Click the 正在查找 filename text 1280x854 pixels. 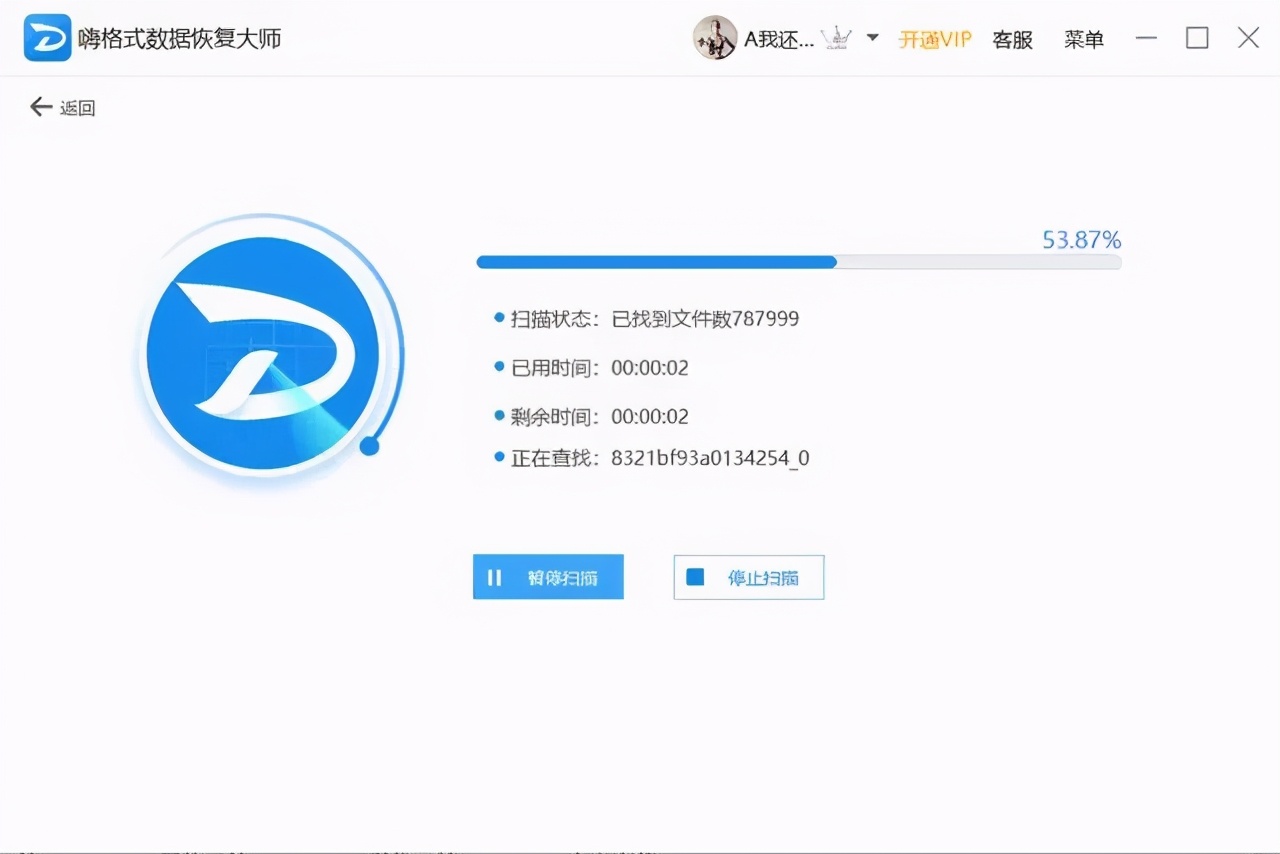710,458
